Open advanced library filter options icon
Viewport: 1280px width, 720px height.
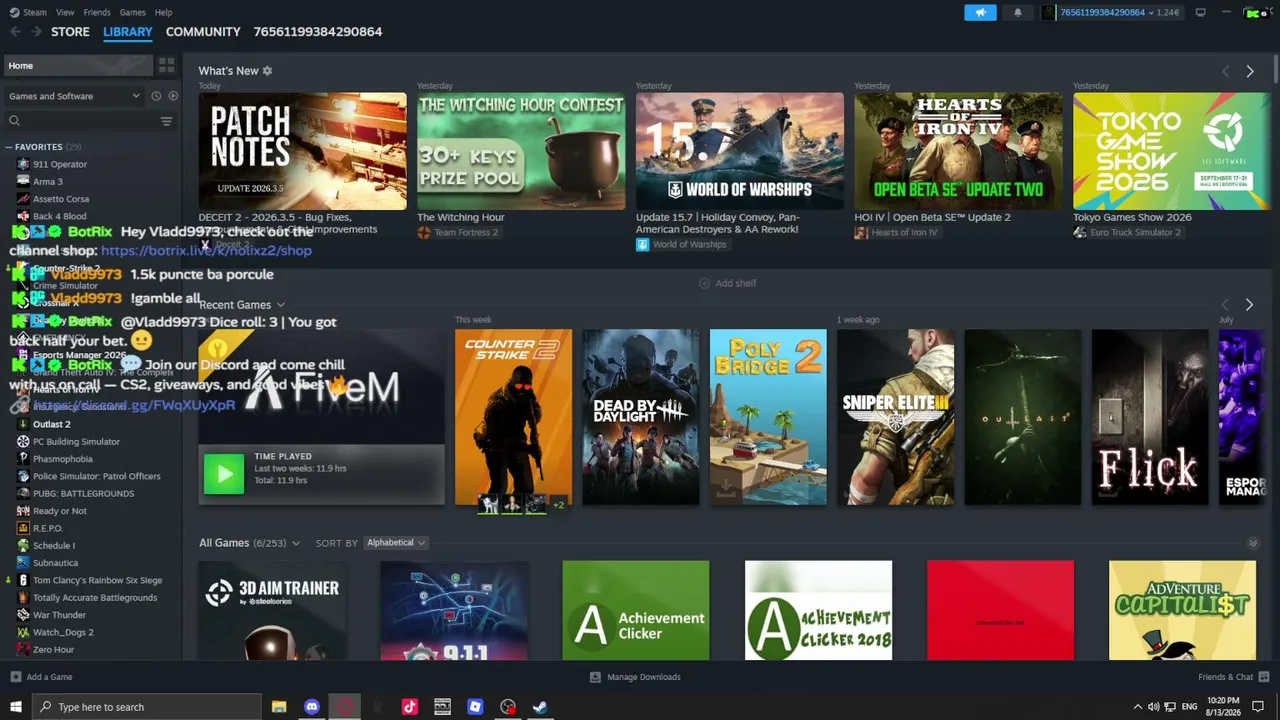pos(166,121)
